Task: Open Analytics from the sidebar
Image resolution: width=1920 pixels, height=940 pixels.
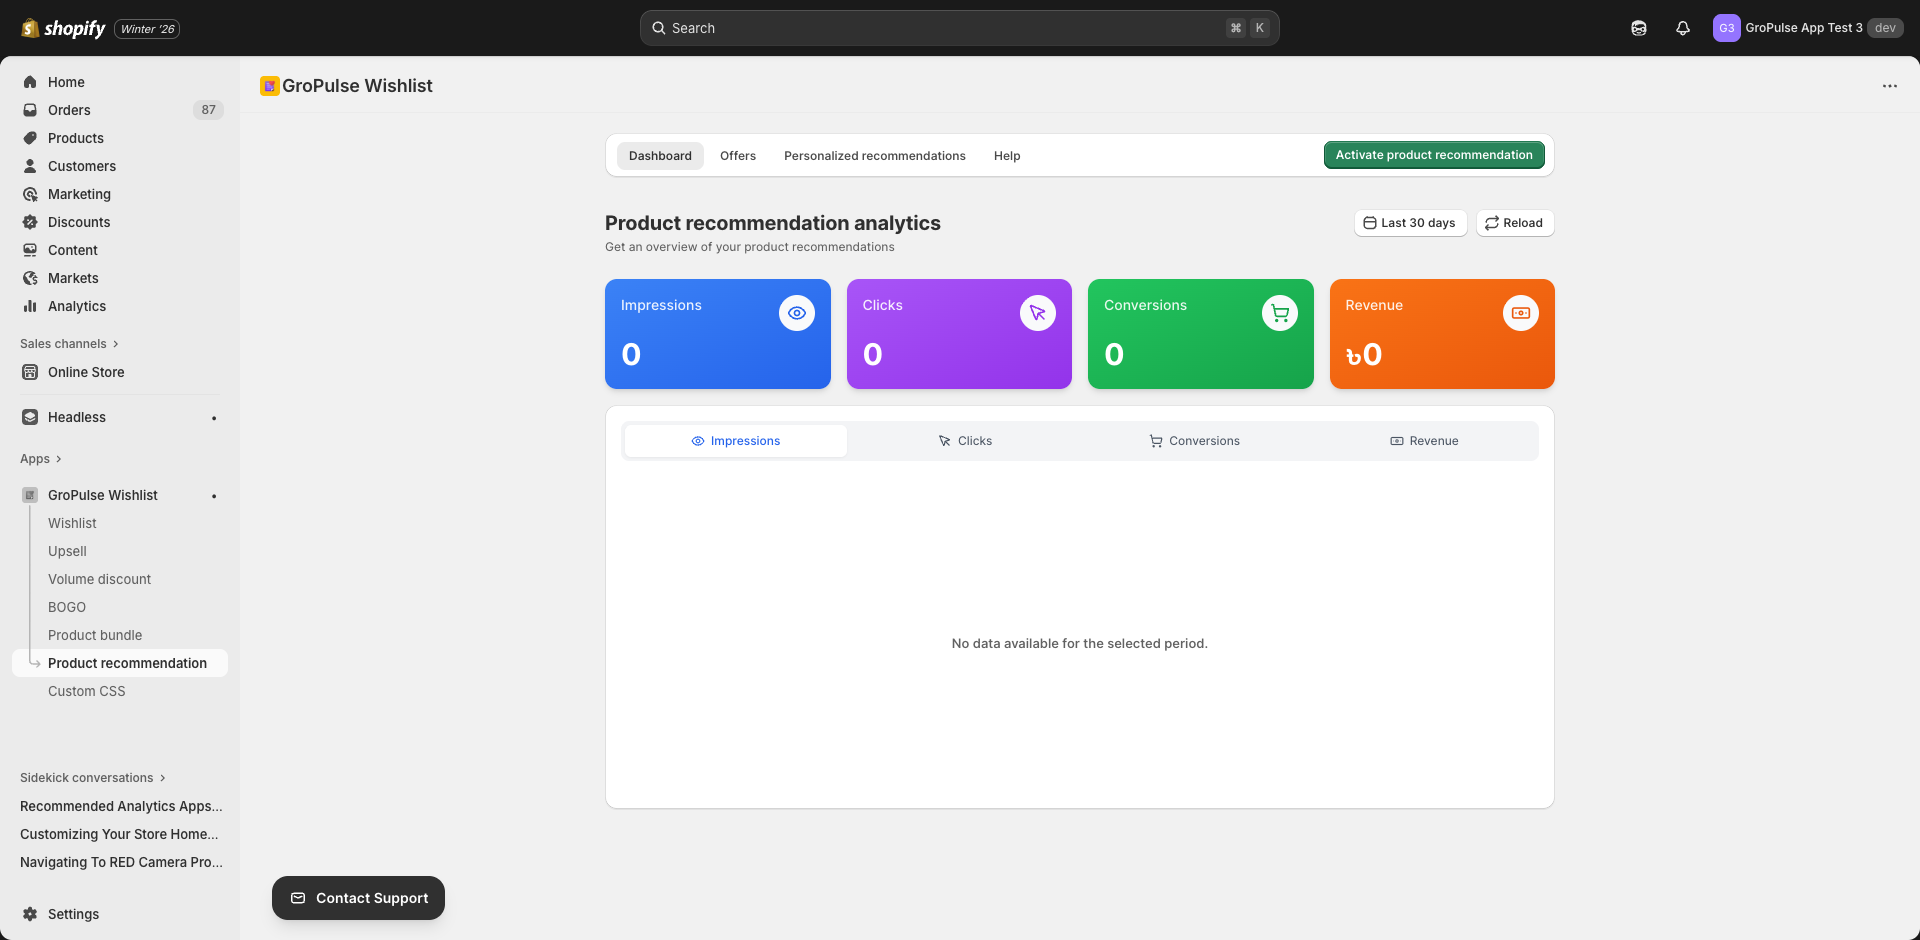Action: (76, 306)
